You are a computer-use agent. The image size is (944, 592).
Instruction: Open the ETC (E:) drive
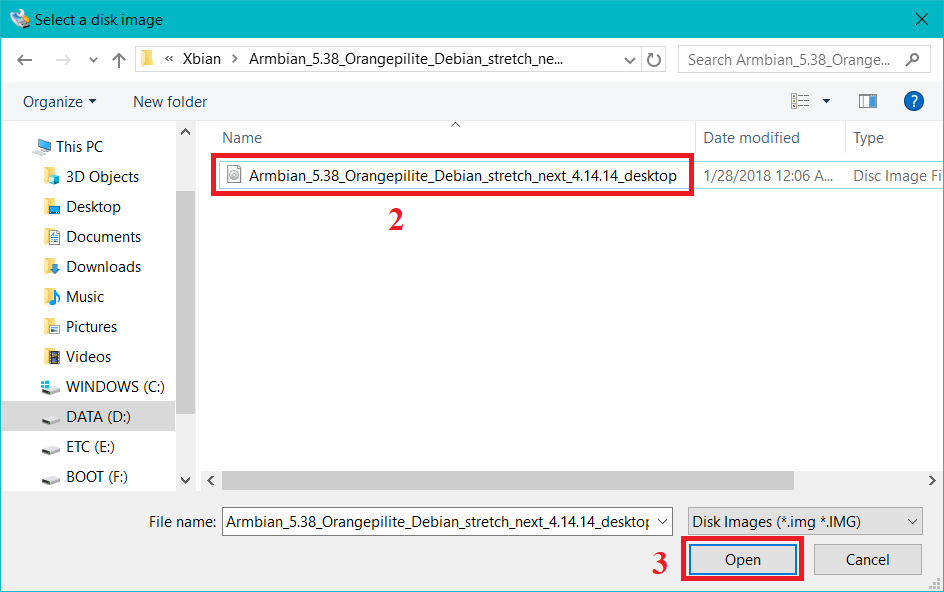tap(90, 447)
